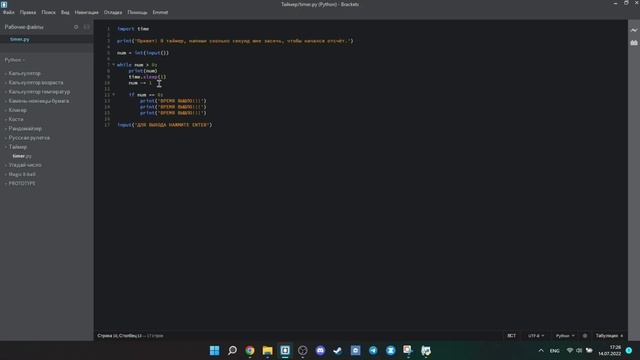Expand the Кликер folder

tap(18, 110)
